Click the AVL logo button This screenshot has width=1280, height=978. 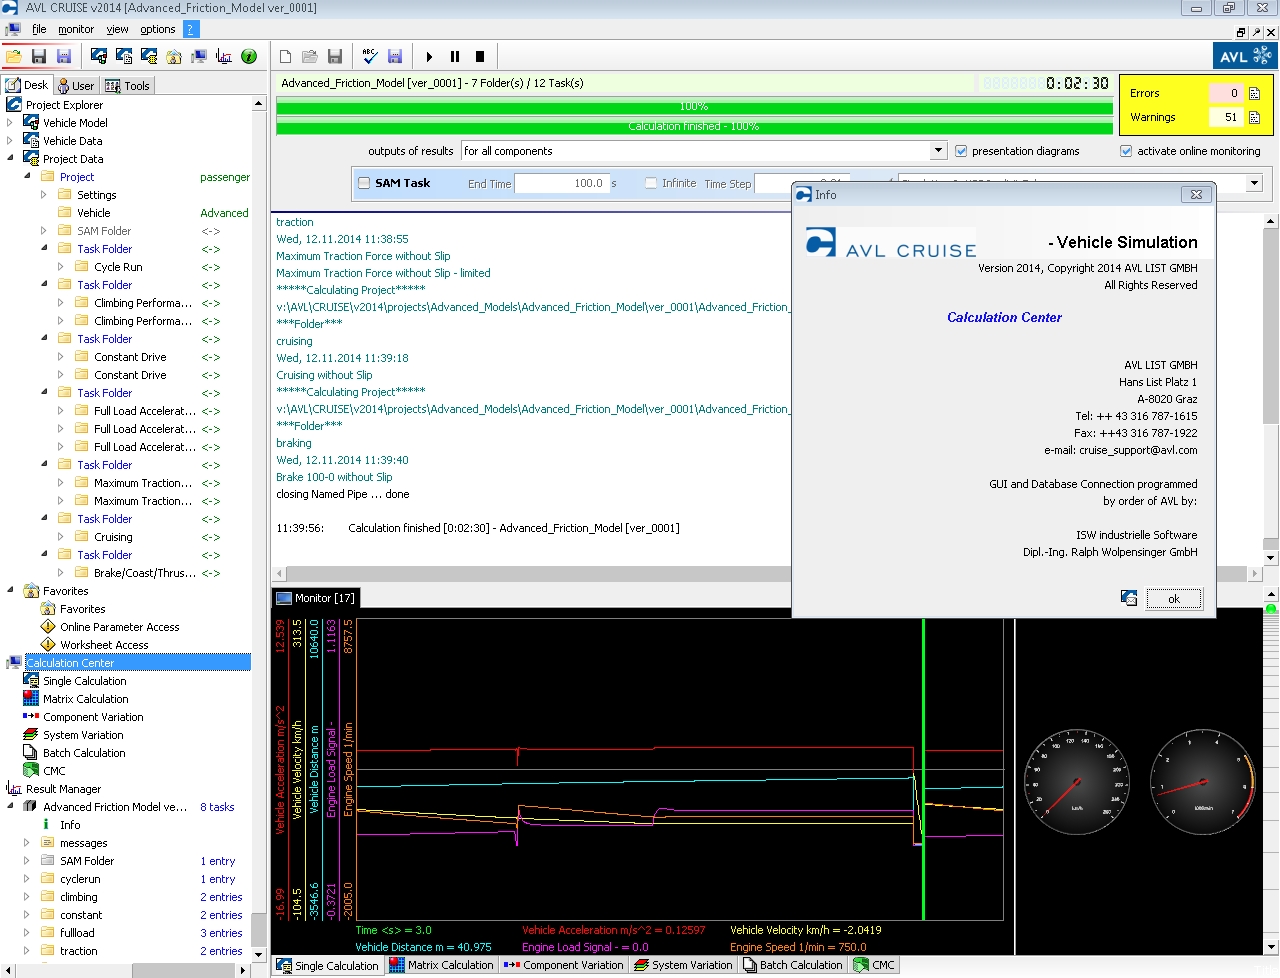[x=1245, y=56]
